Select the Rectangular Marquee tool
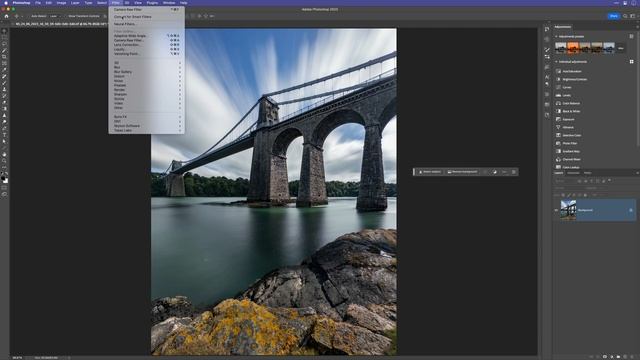Viewport: 640px width, 360px height. (4, 38)
